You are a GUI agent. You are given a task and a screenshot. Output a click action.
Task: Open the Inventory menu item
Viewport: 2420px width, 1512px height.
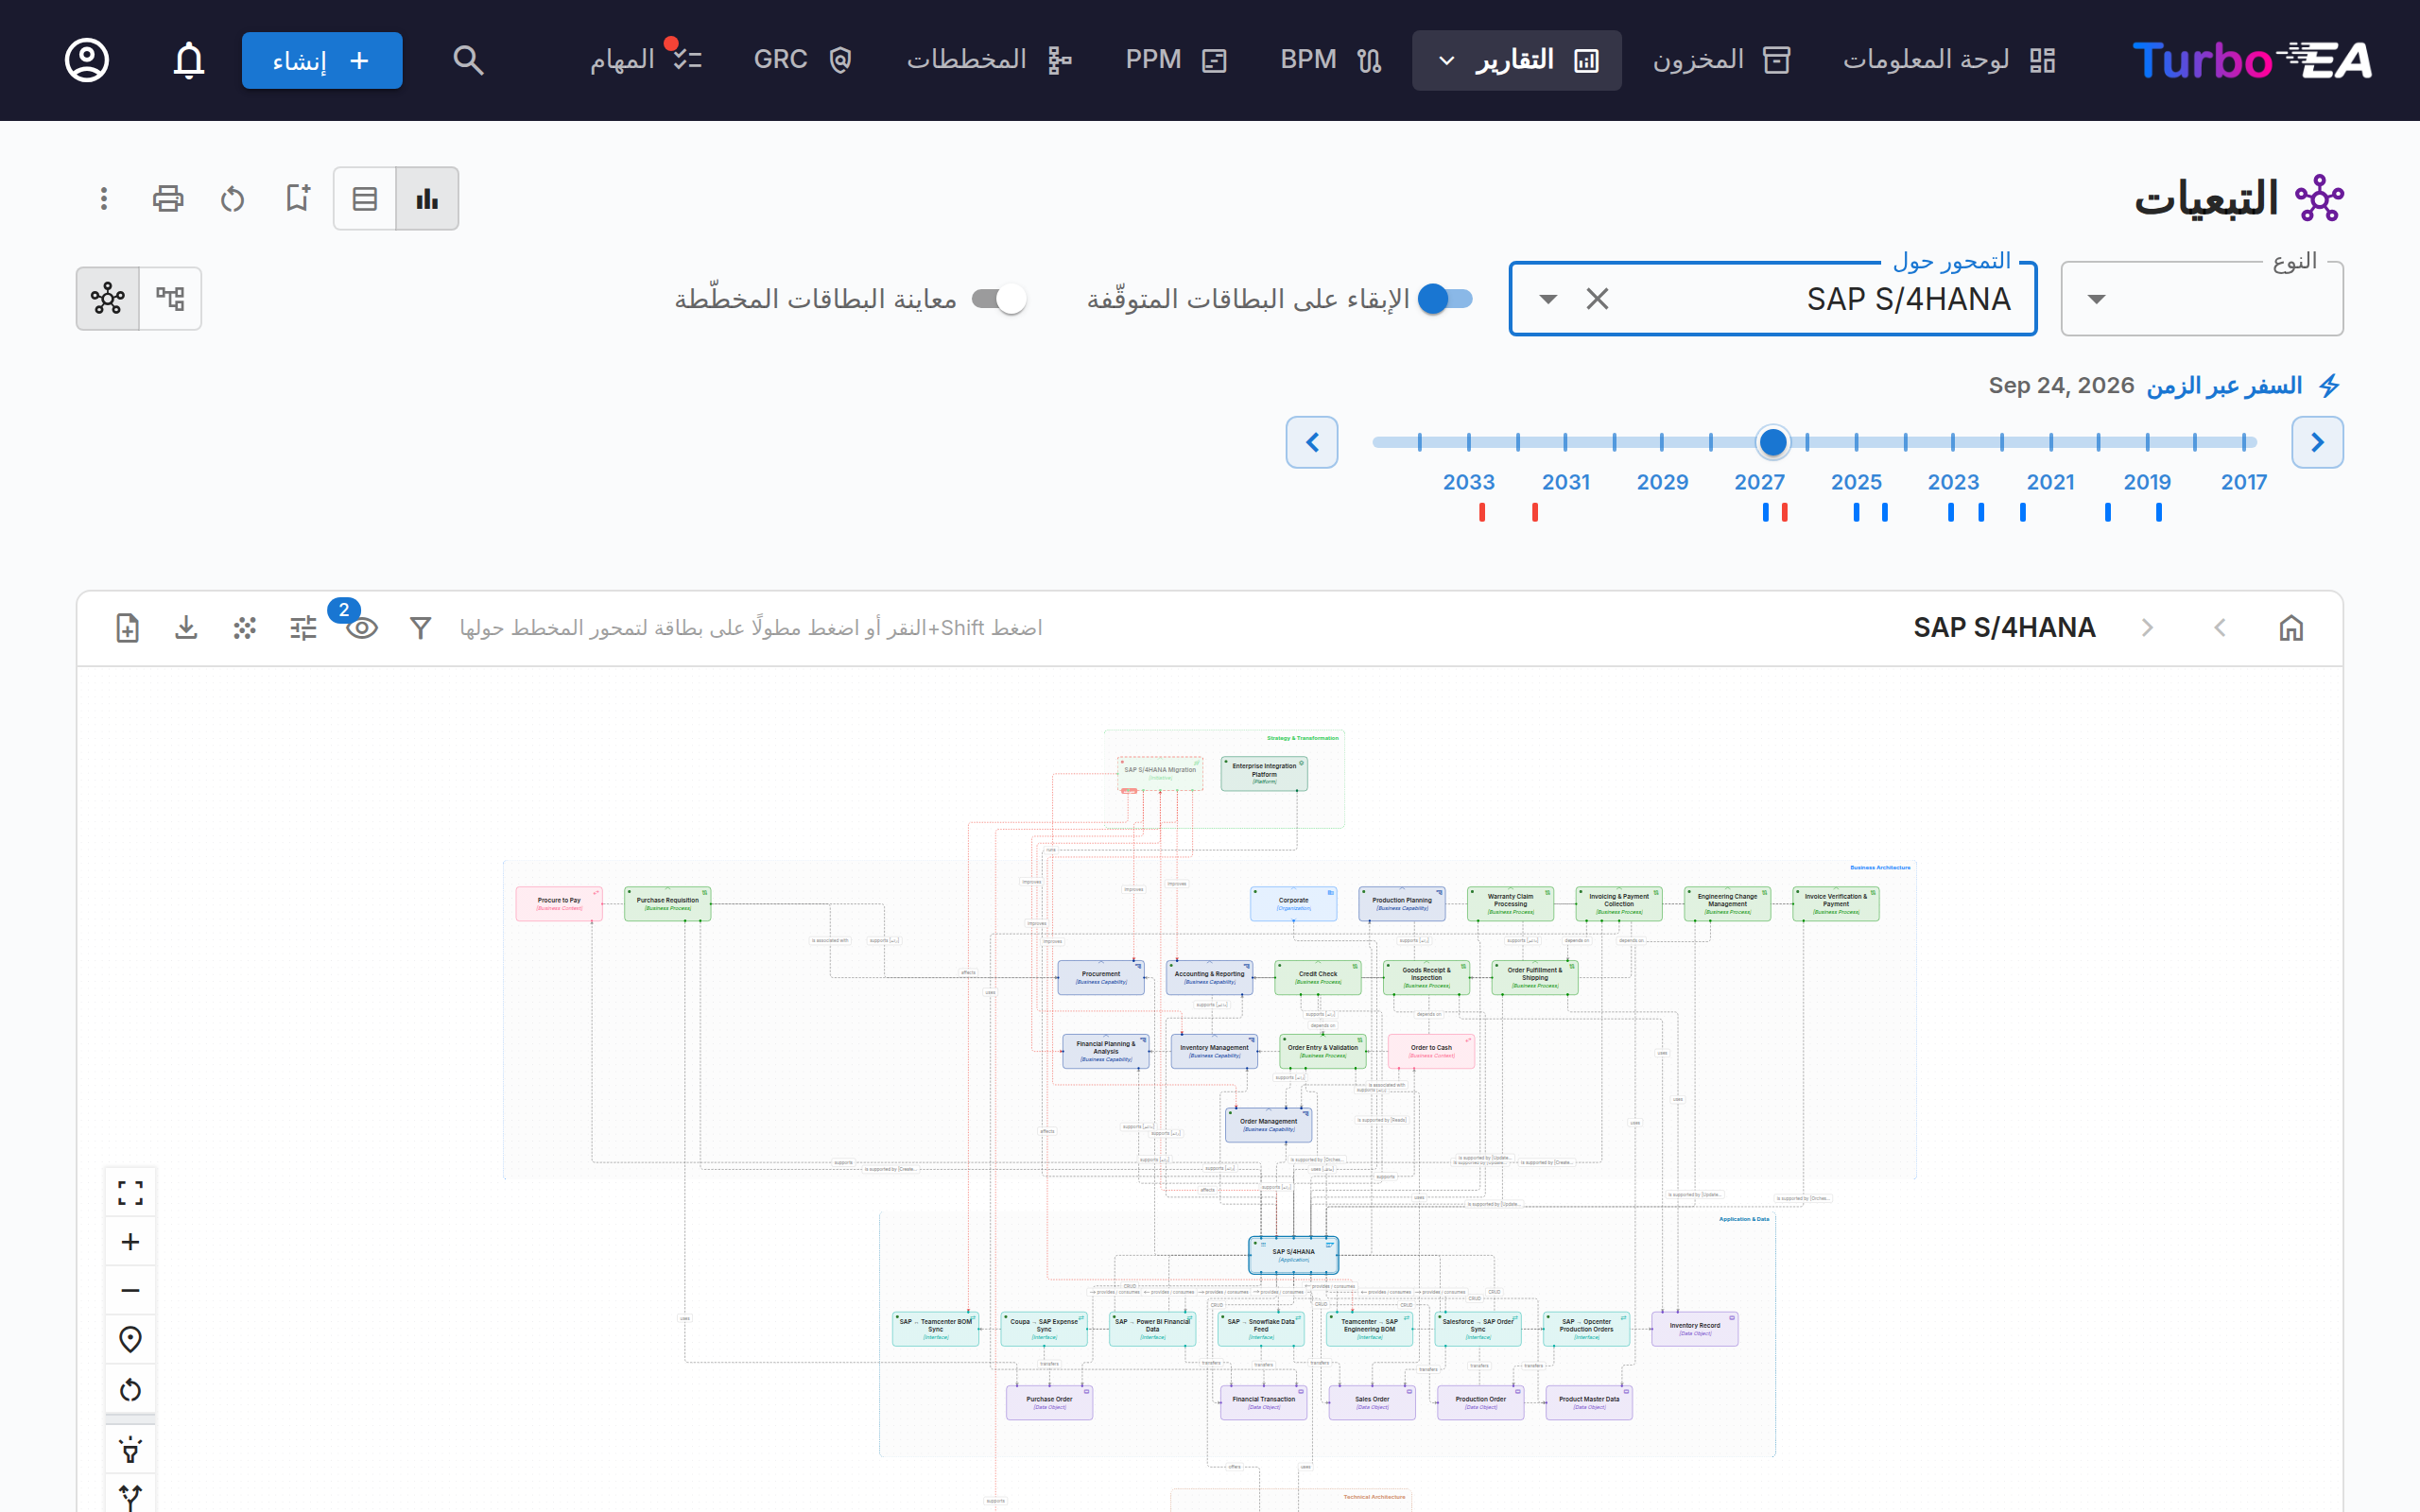(x=1720, y=60)
